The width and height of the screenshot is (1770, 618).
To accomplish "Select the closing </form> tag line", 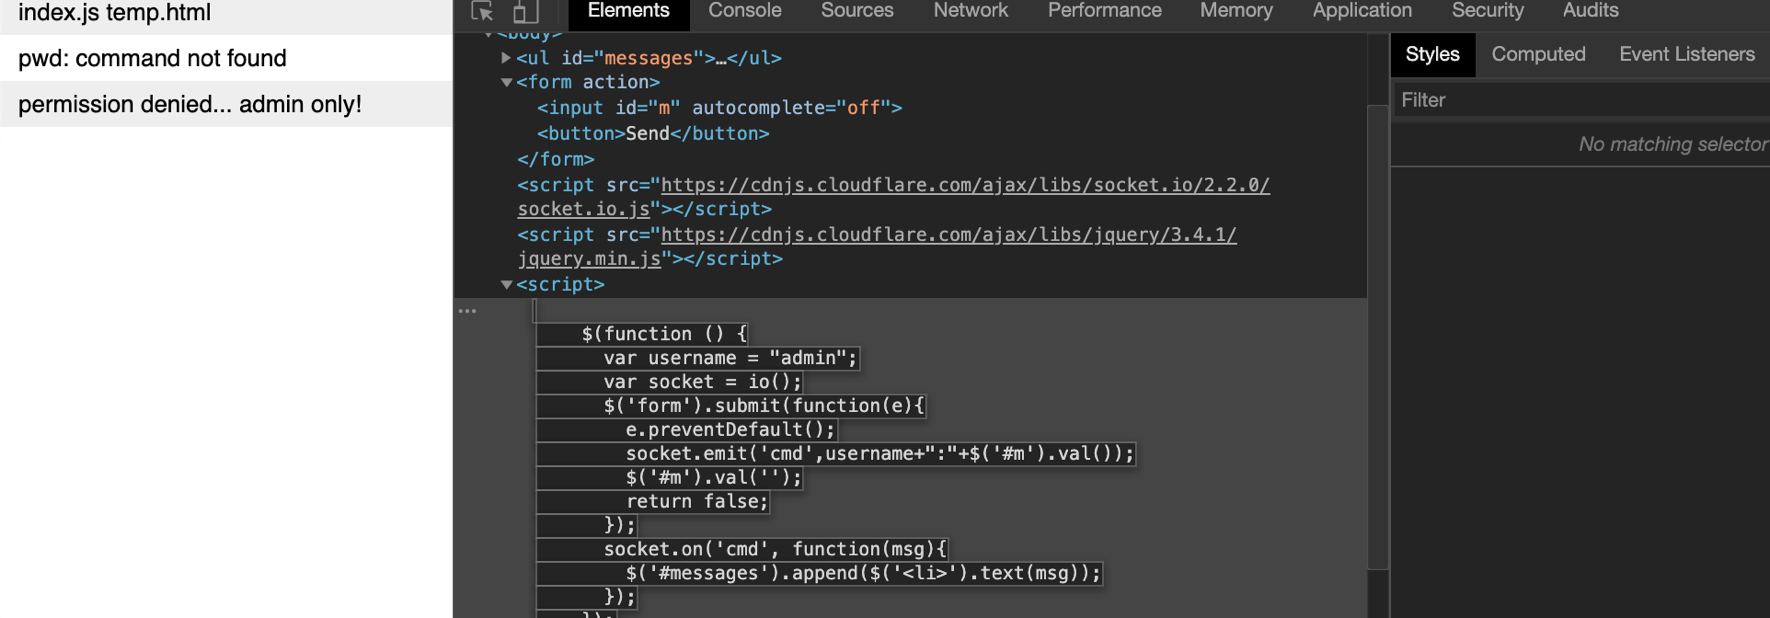I will 556,160.
